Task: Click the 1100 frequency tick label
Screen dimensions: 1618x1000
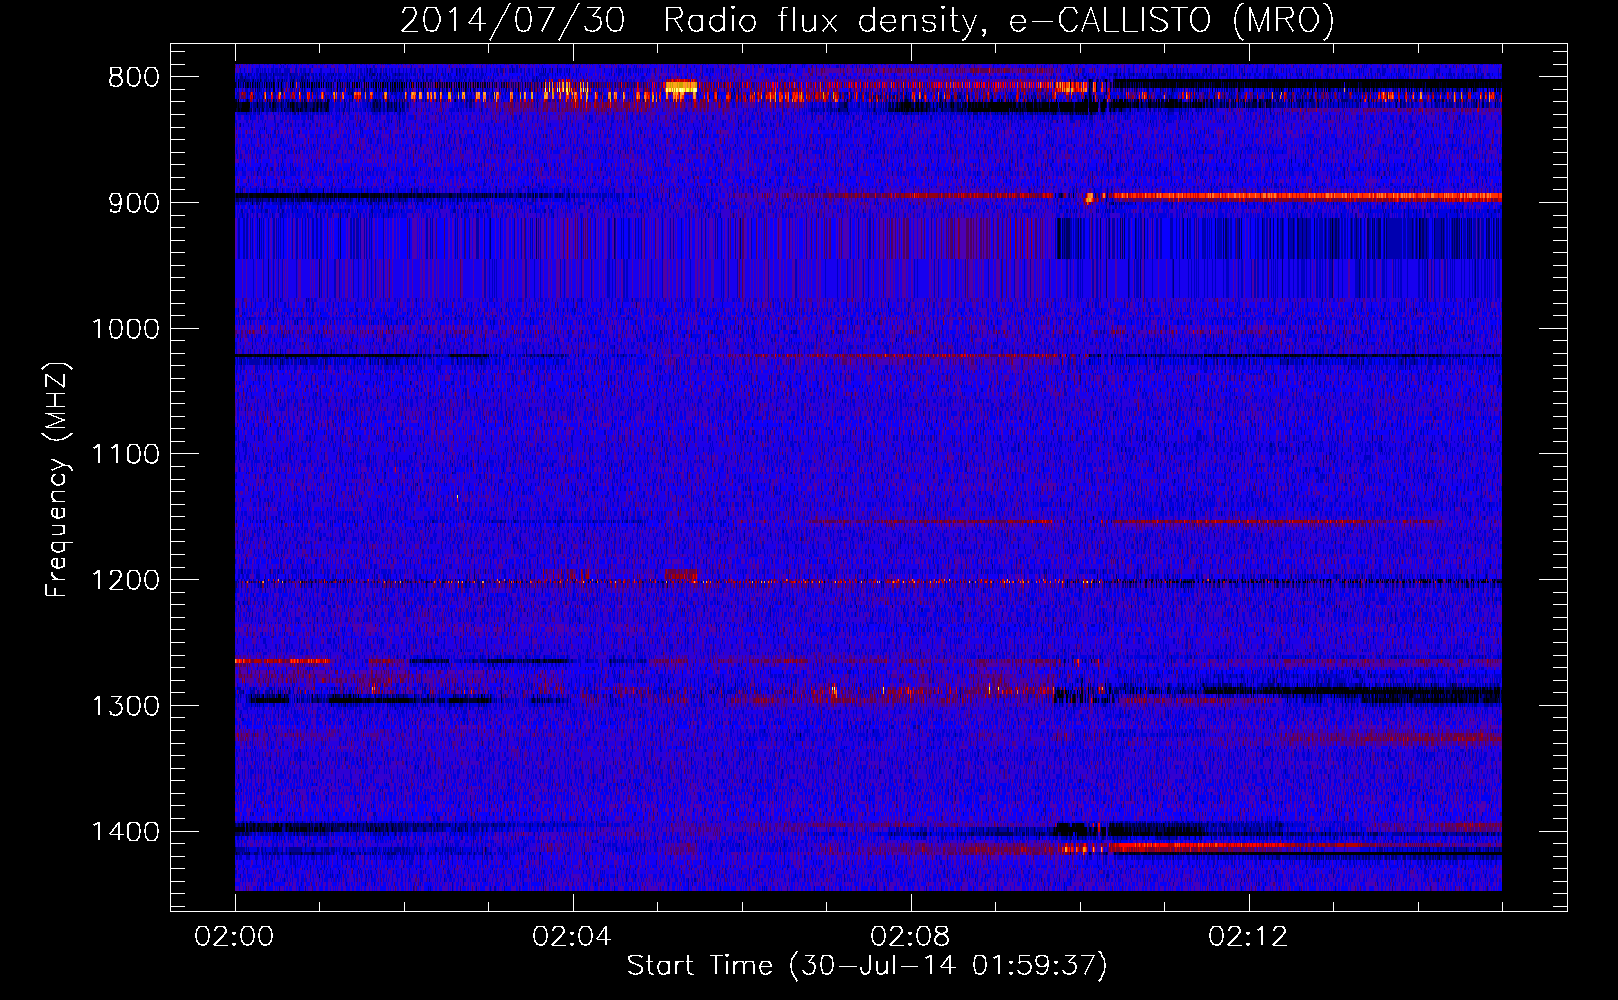Action: pos(126,455)
